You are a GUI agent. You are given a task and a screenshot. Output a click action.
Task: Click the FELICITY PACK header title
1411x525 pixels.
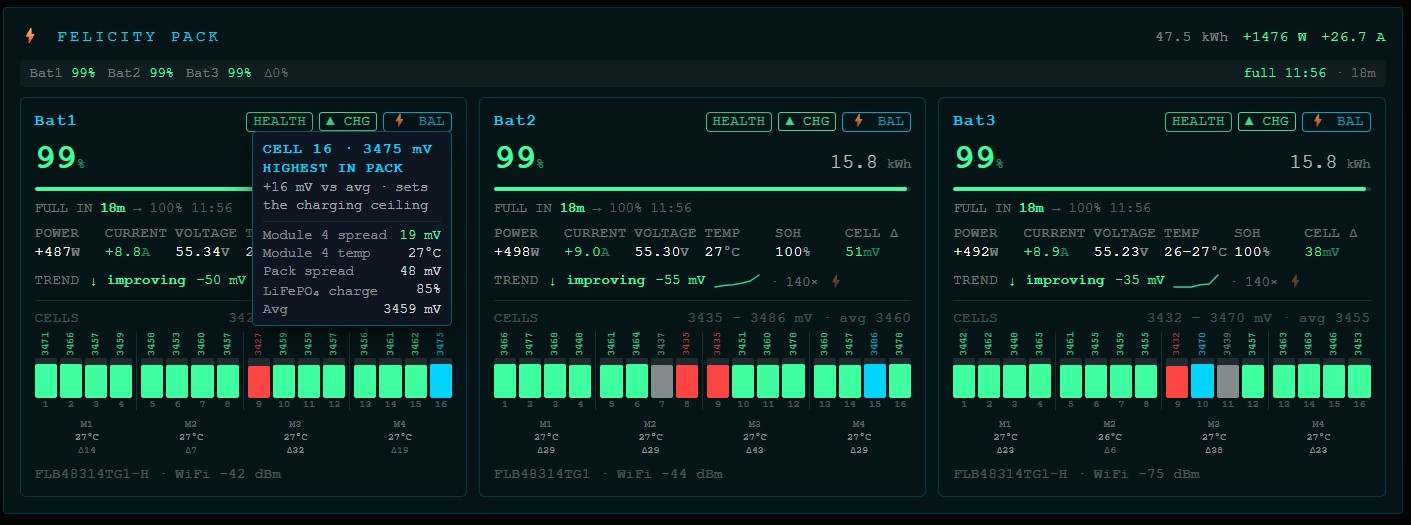click(138, 37)
